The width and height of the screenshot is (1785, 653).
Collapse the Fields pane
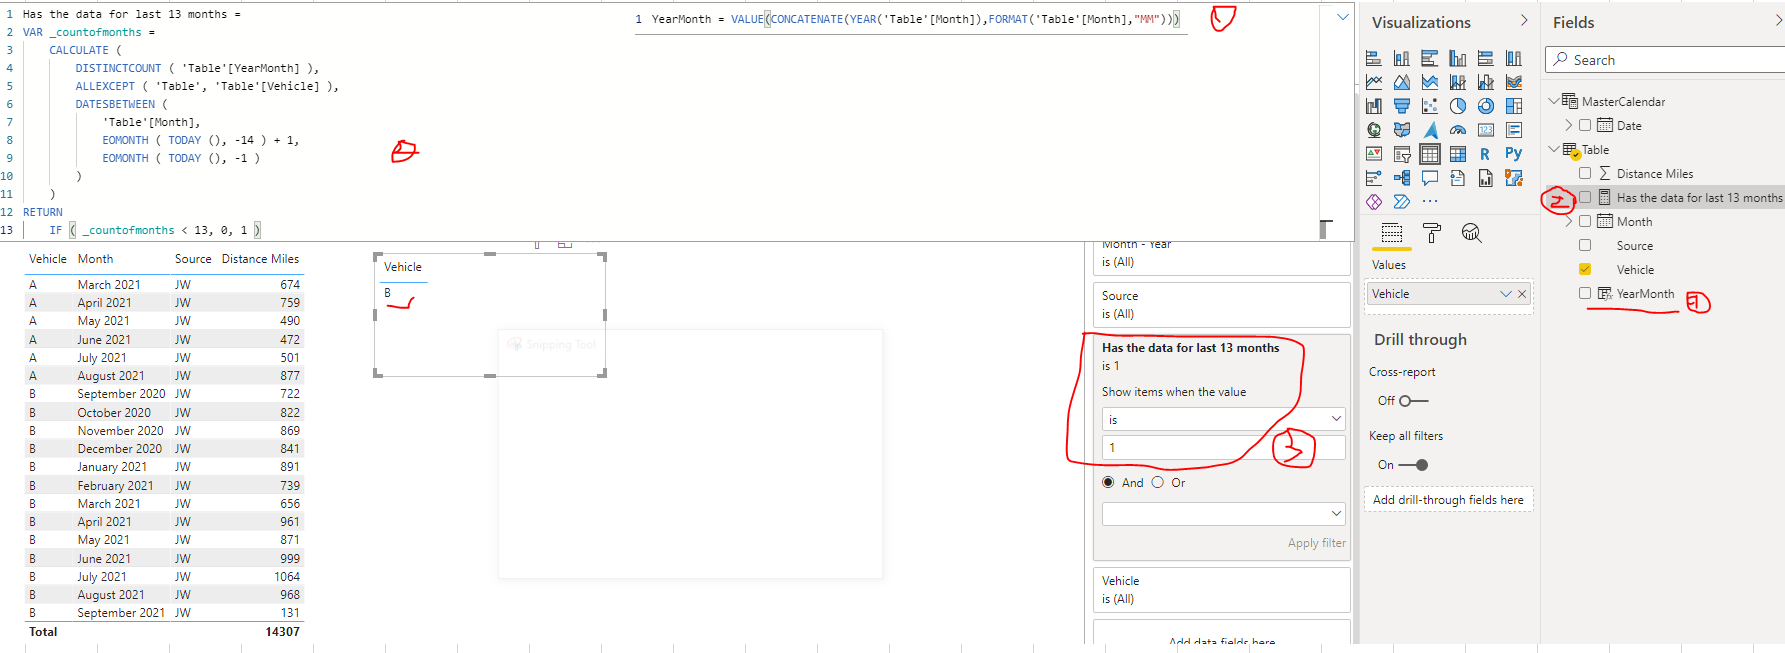coord(1778,21)
